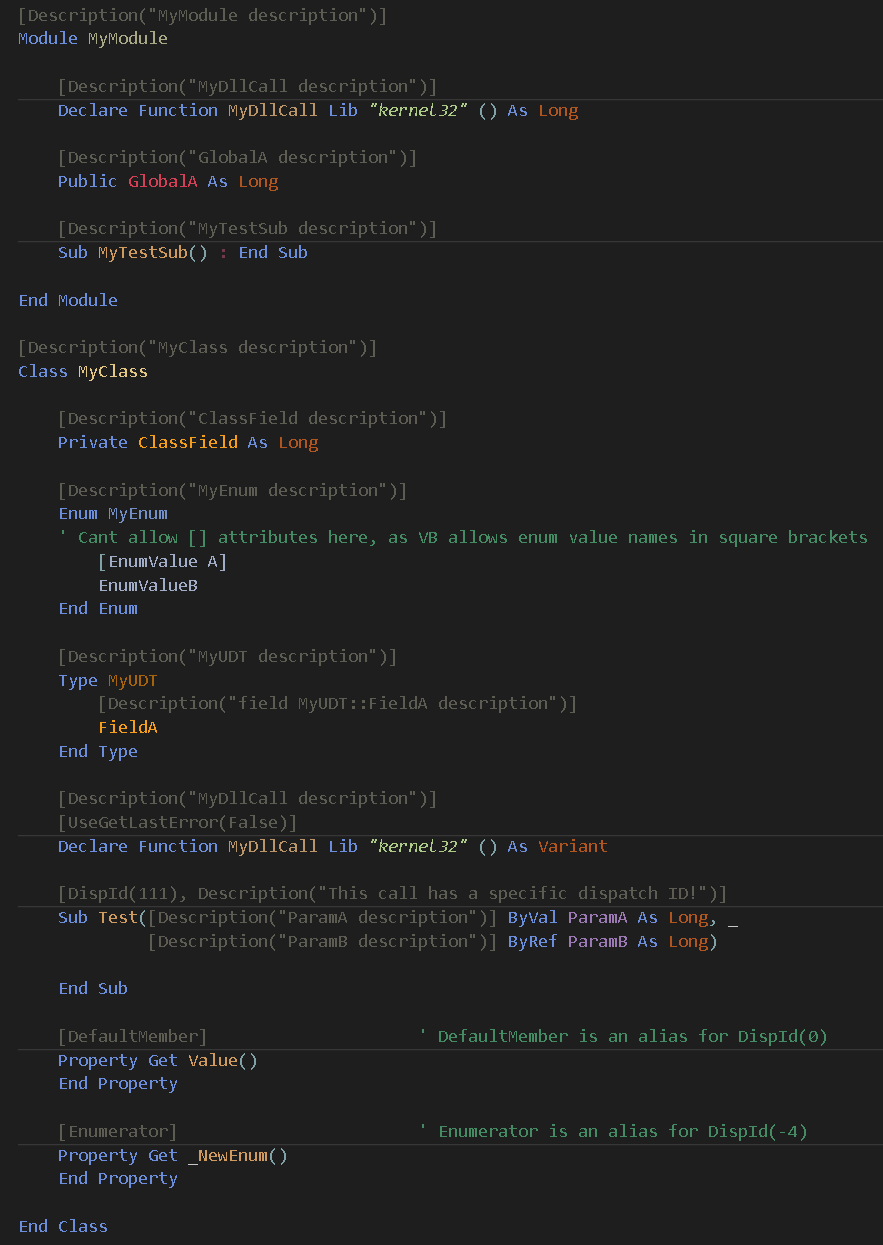Image resolution: width=883 pixels, height=1245 pixels.
Task: Click the 'End Class' line
Action: click(x=63, y=1227)
